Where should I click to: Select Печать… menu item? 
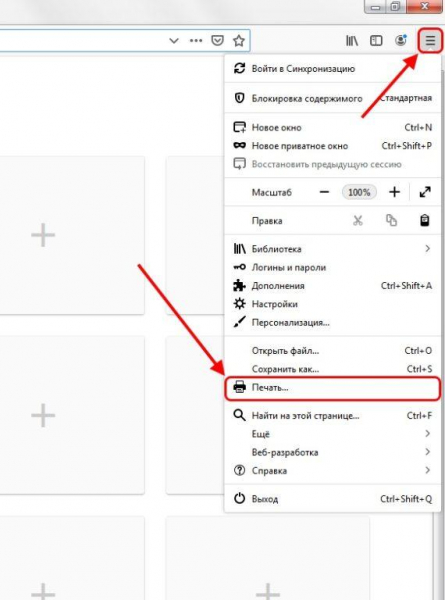[x=332, y=388]
